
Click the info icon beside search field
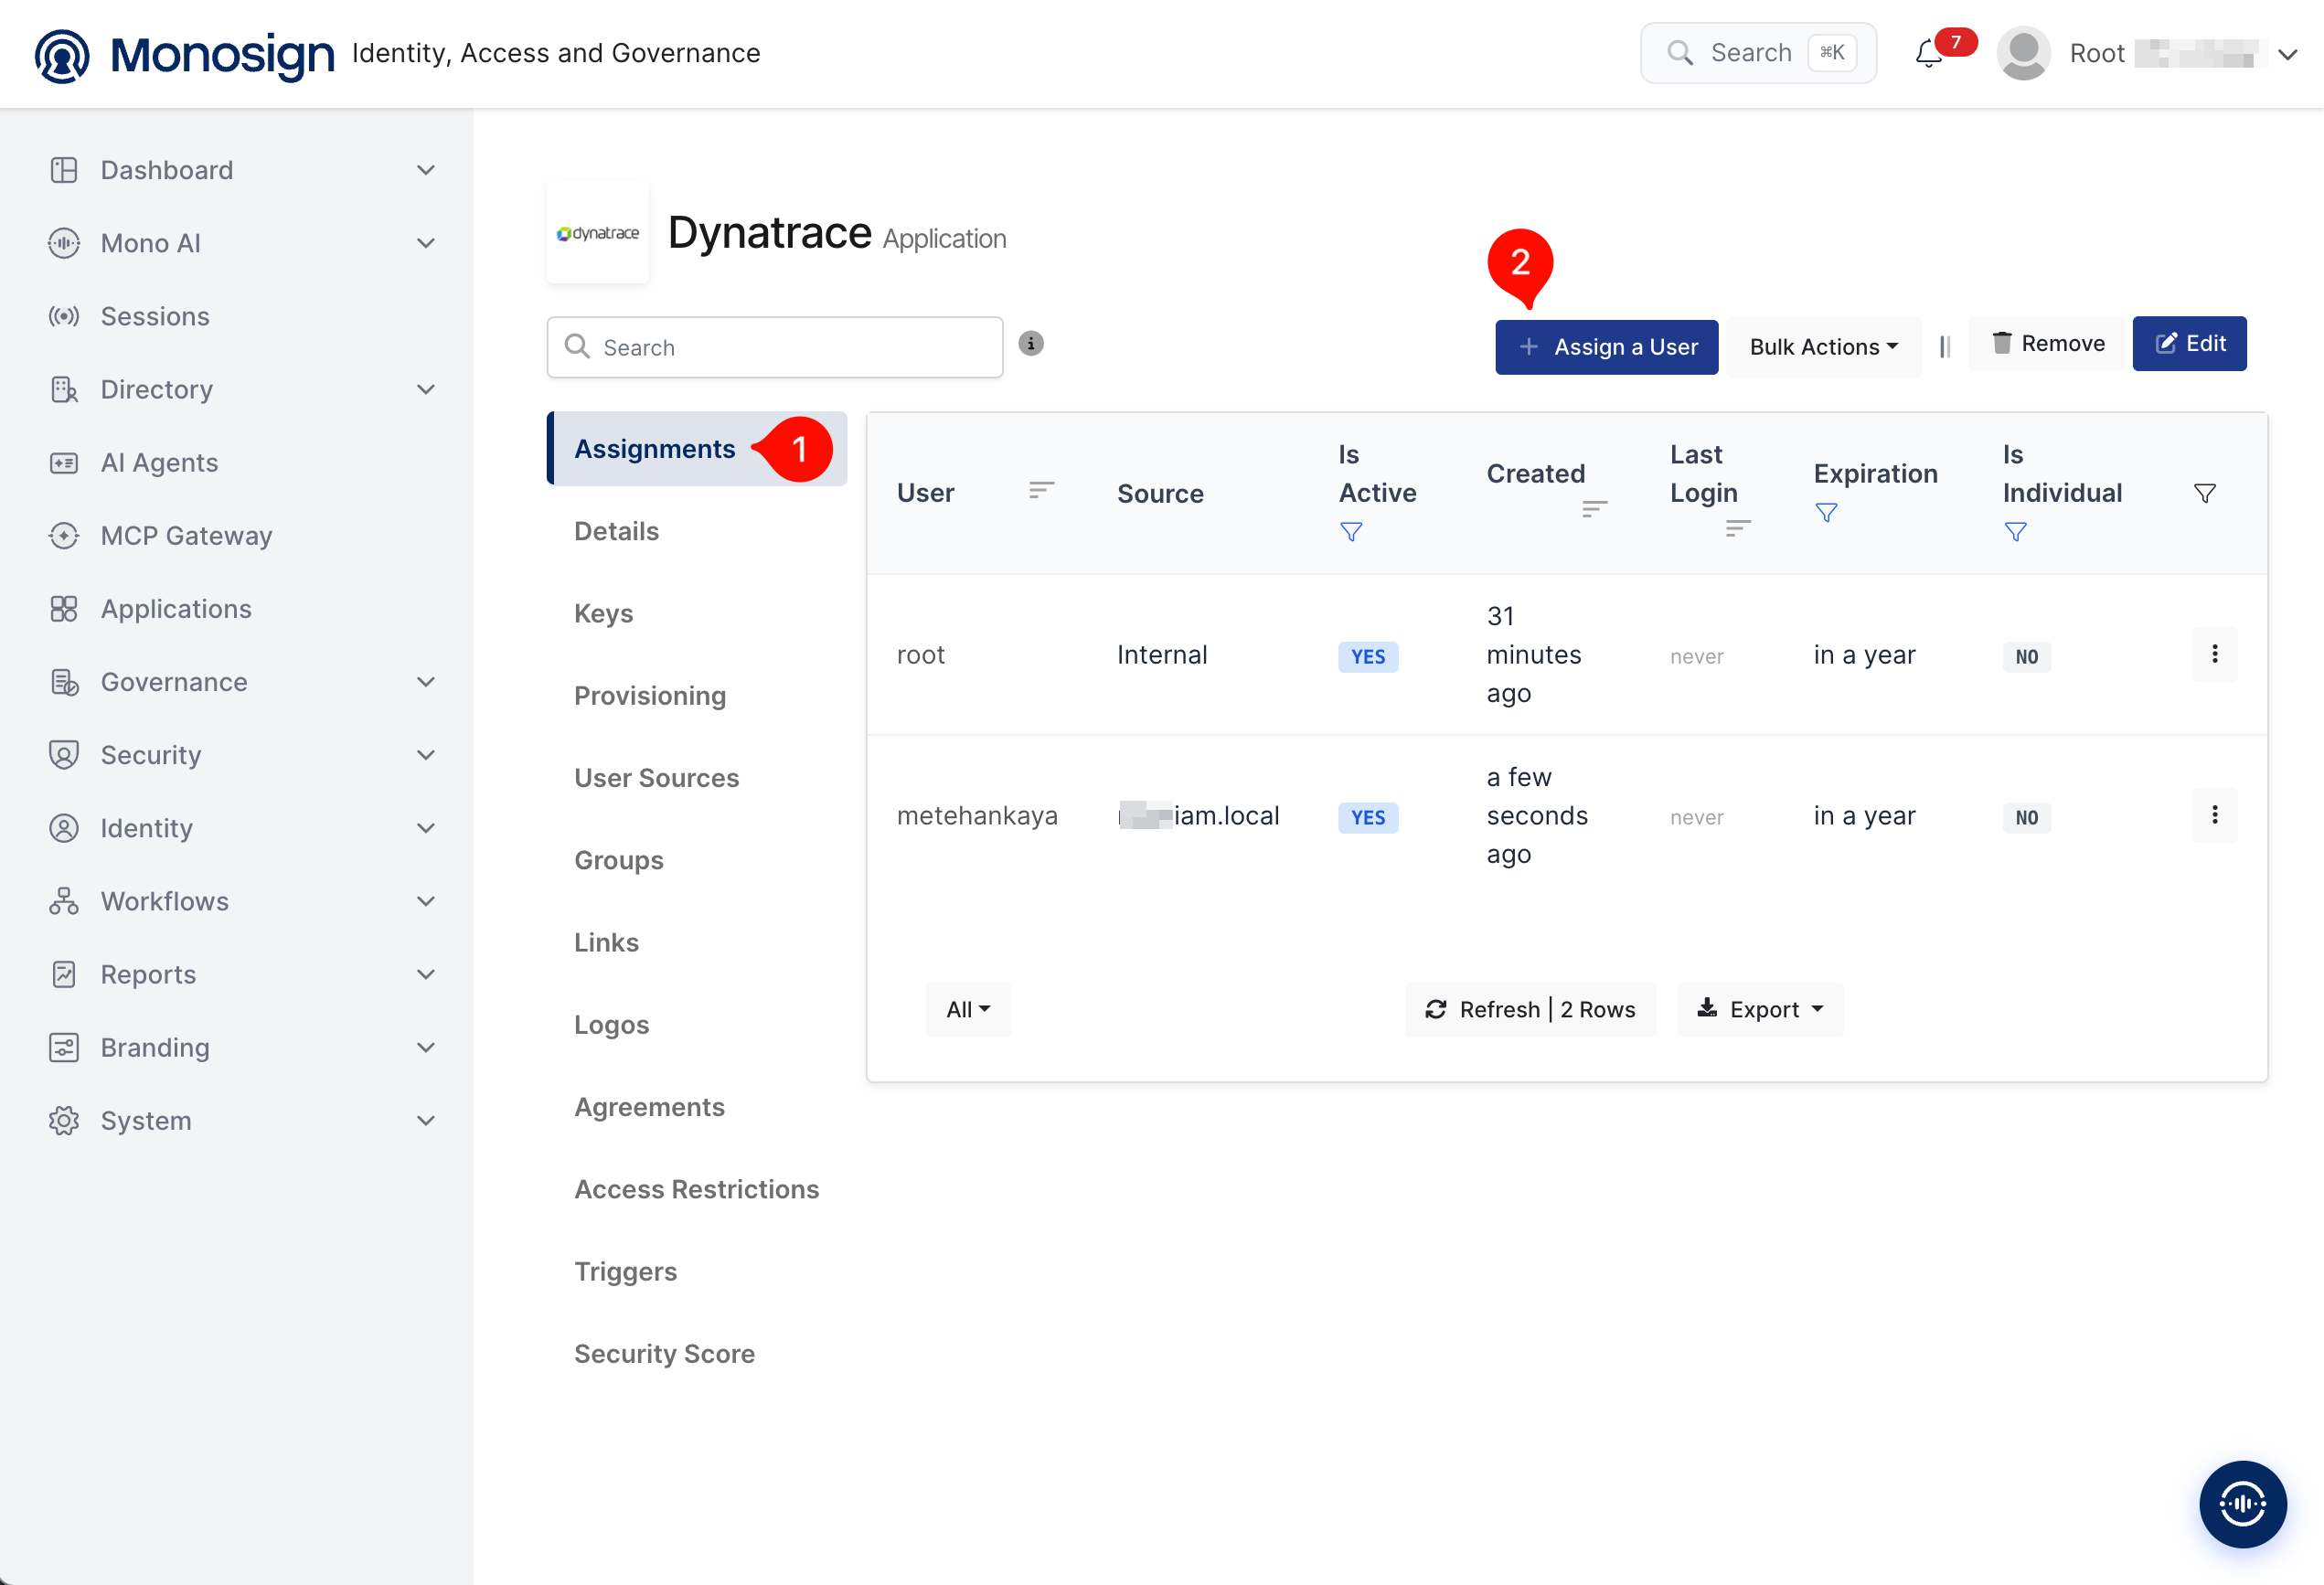pyautogui.click(x=1031, y=344)
